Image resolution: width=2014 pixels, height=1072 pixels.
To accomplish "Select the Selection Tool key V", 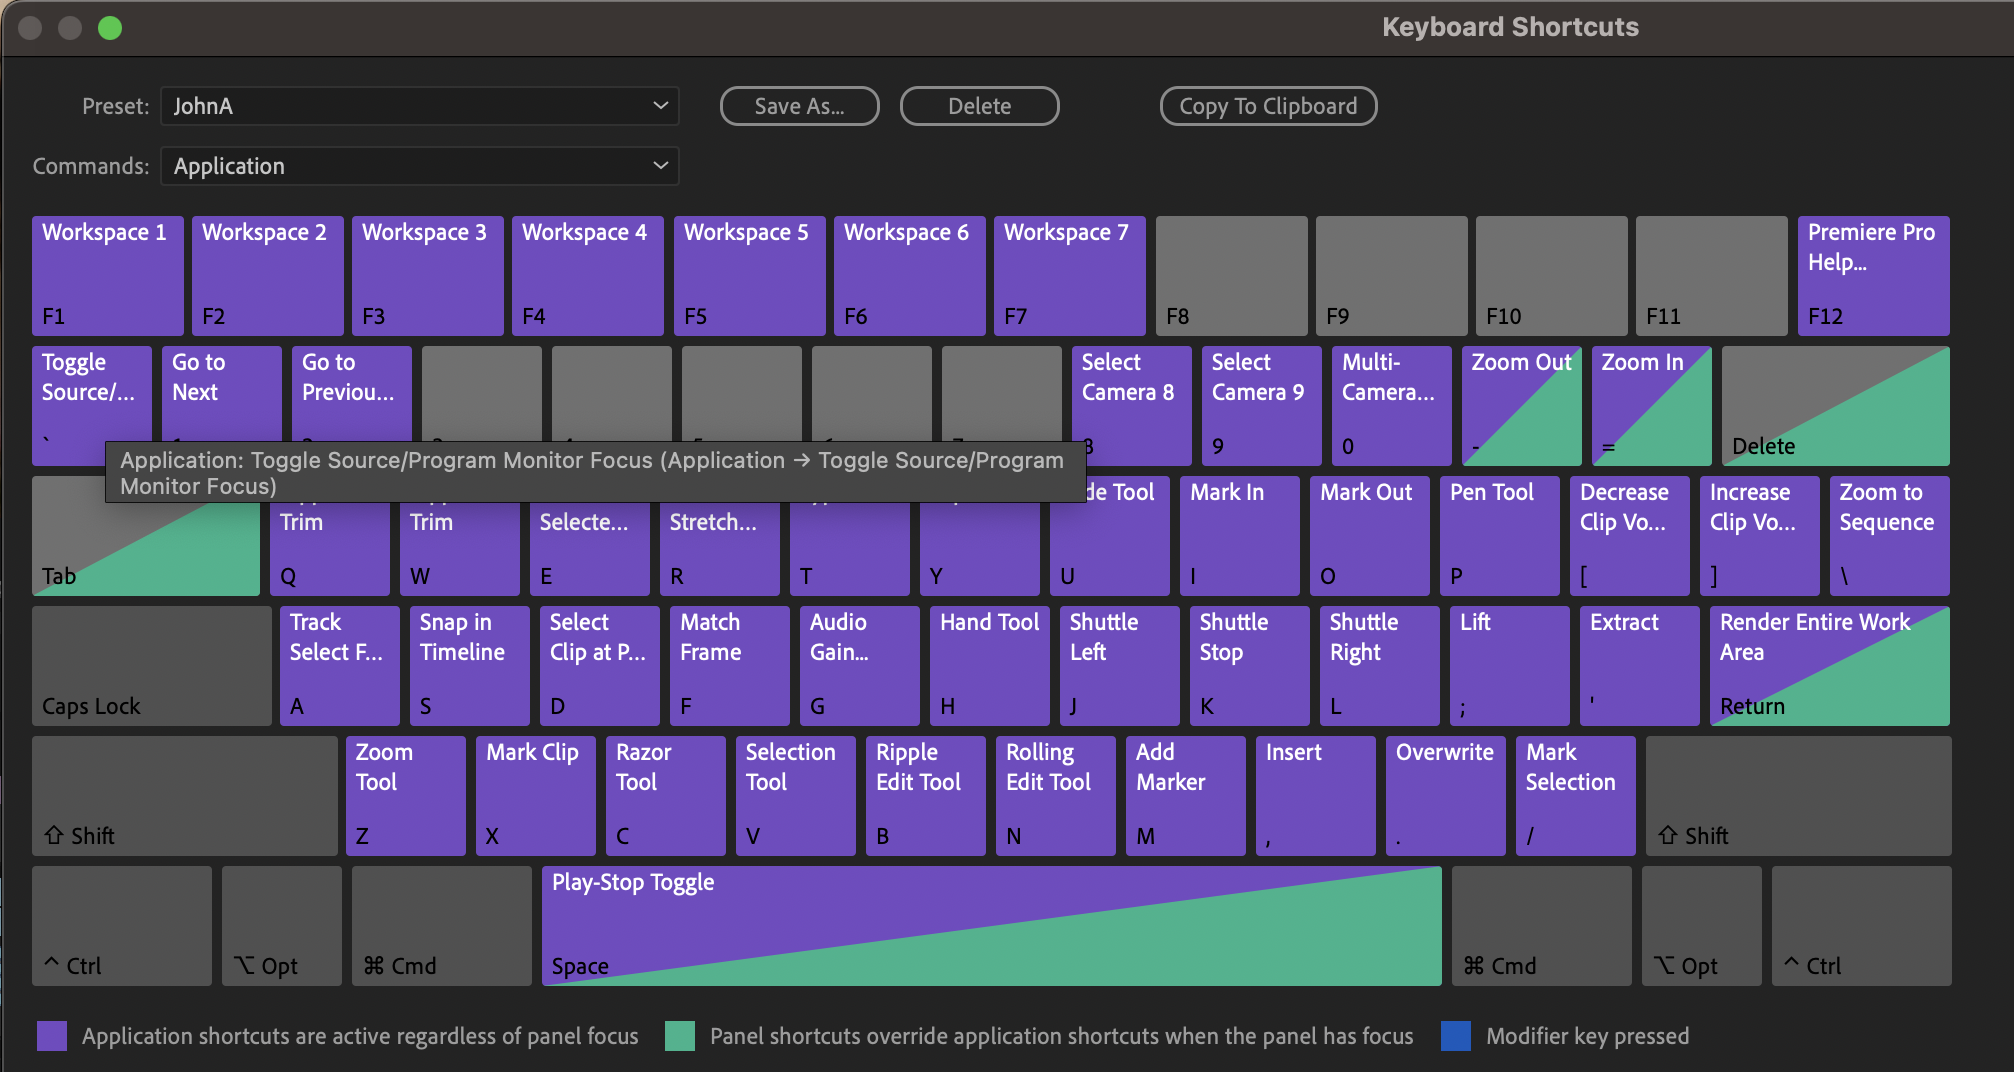I will (x=794, y=796).
